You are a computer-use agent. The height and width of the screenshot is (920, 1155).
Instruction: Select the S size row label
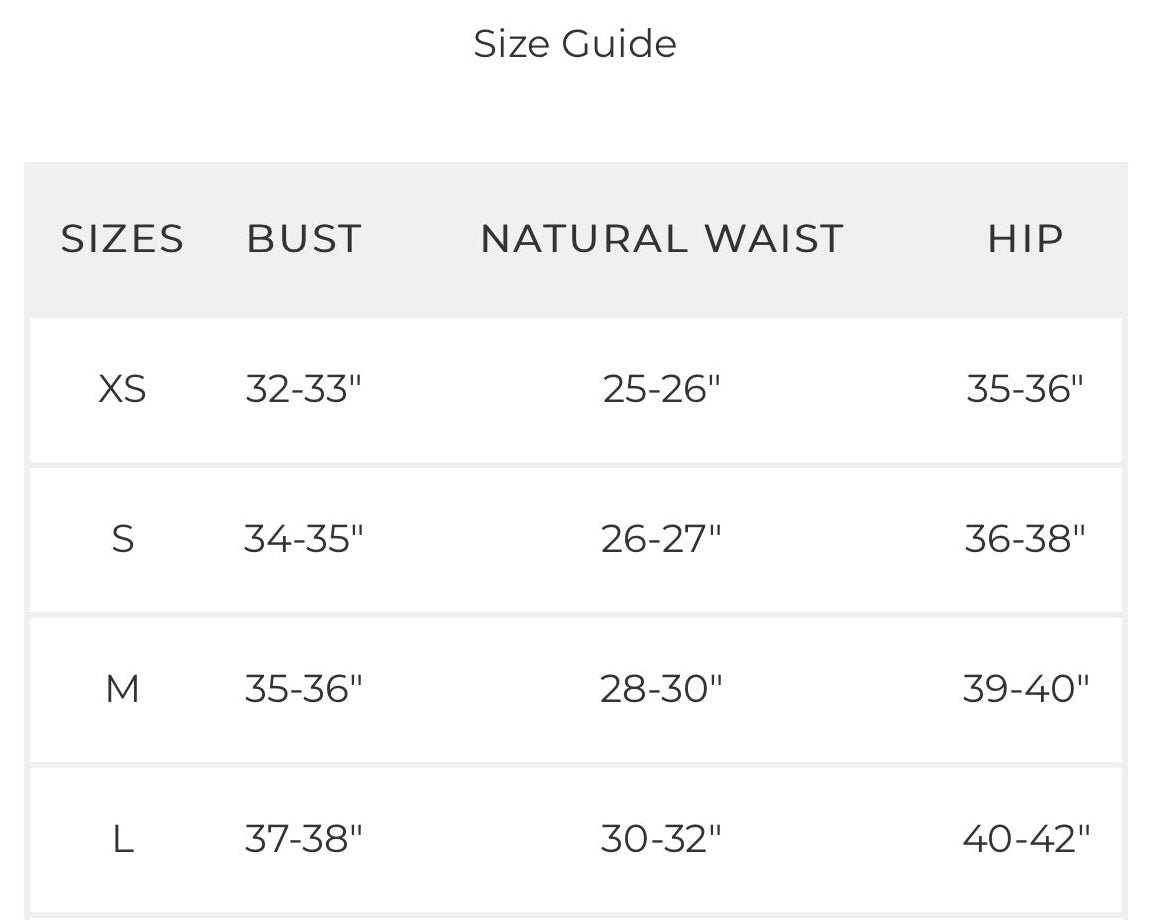123,539
